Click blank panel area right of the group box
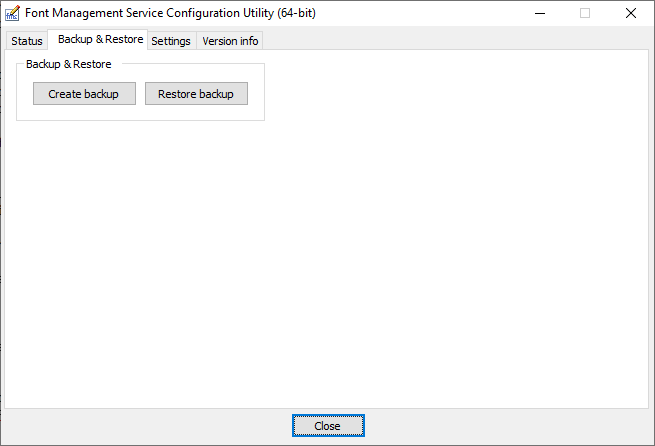This screenshot has height=446, width=655. tap(450, 92)
